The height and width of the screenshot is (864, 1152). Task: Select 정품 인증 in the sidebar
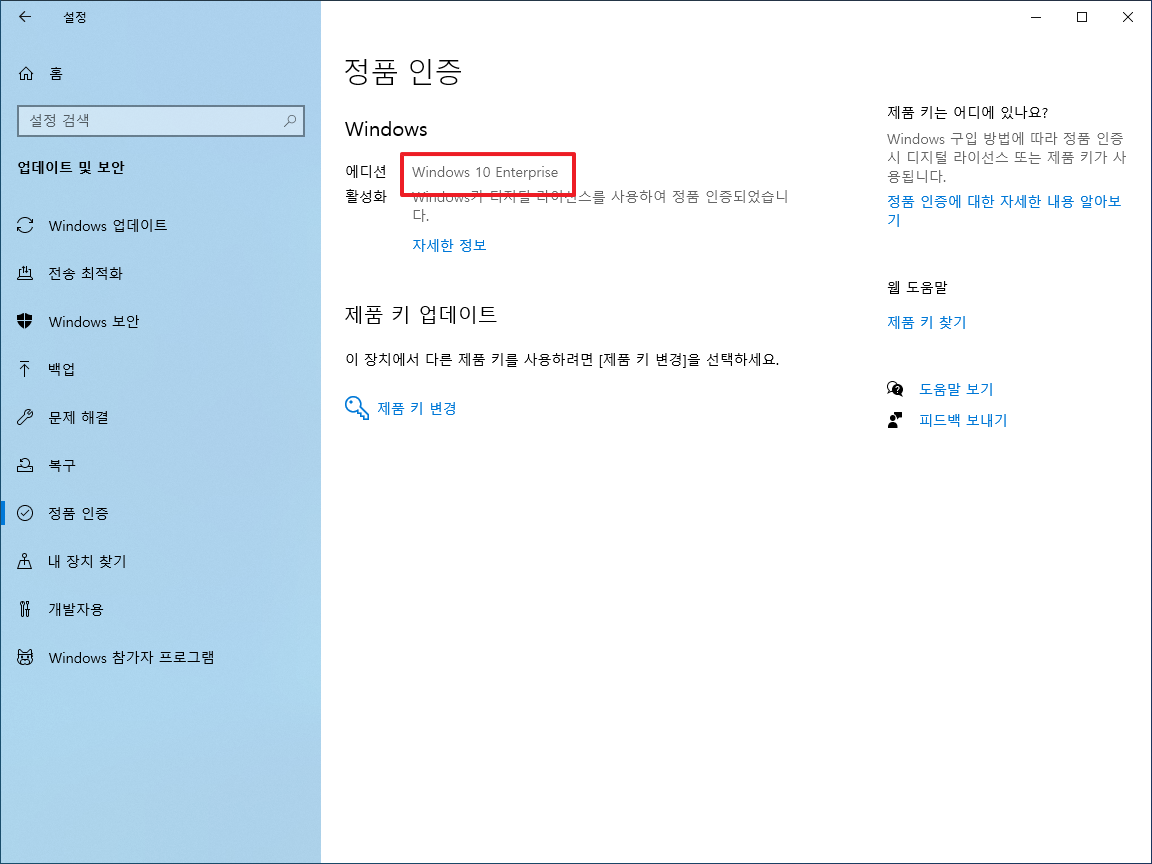(x=79, y=513)
